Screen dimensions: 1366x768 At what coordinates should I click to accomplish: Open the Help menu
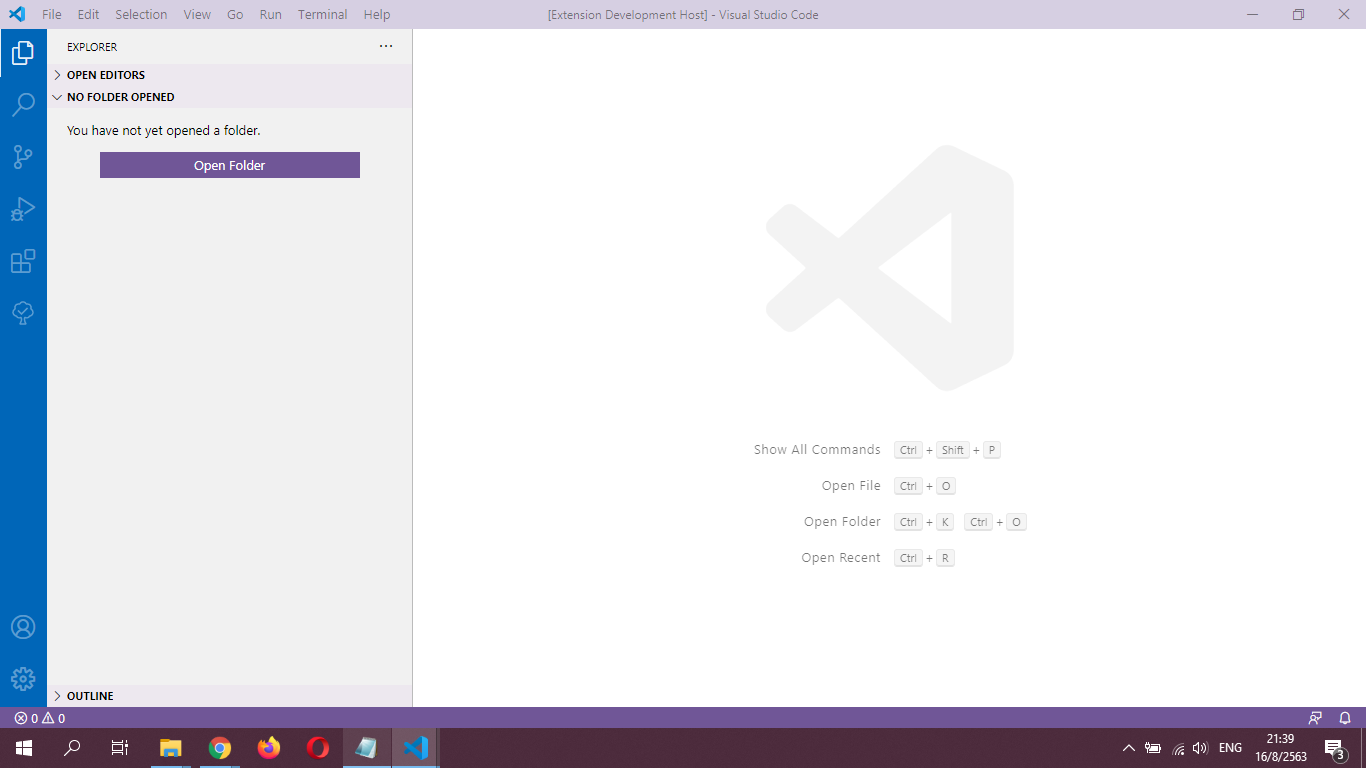pyautogui.click(x=377, y=14)
